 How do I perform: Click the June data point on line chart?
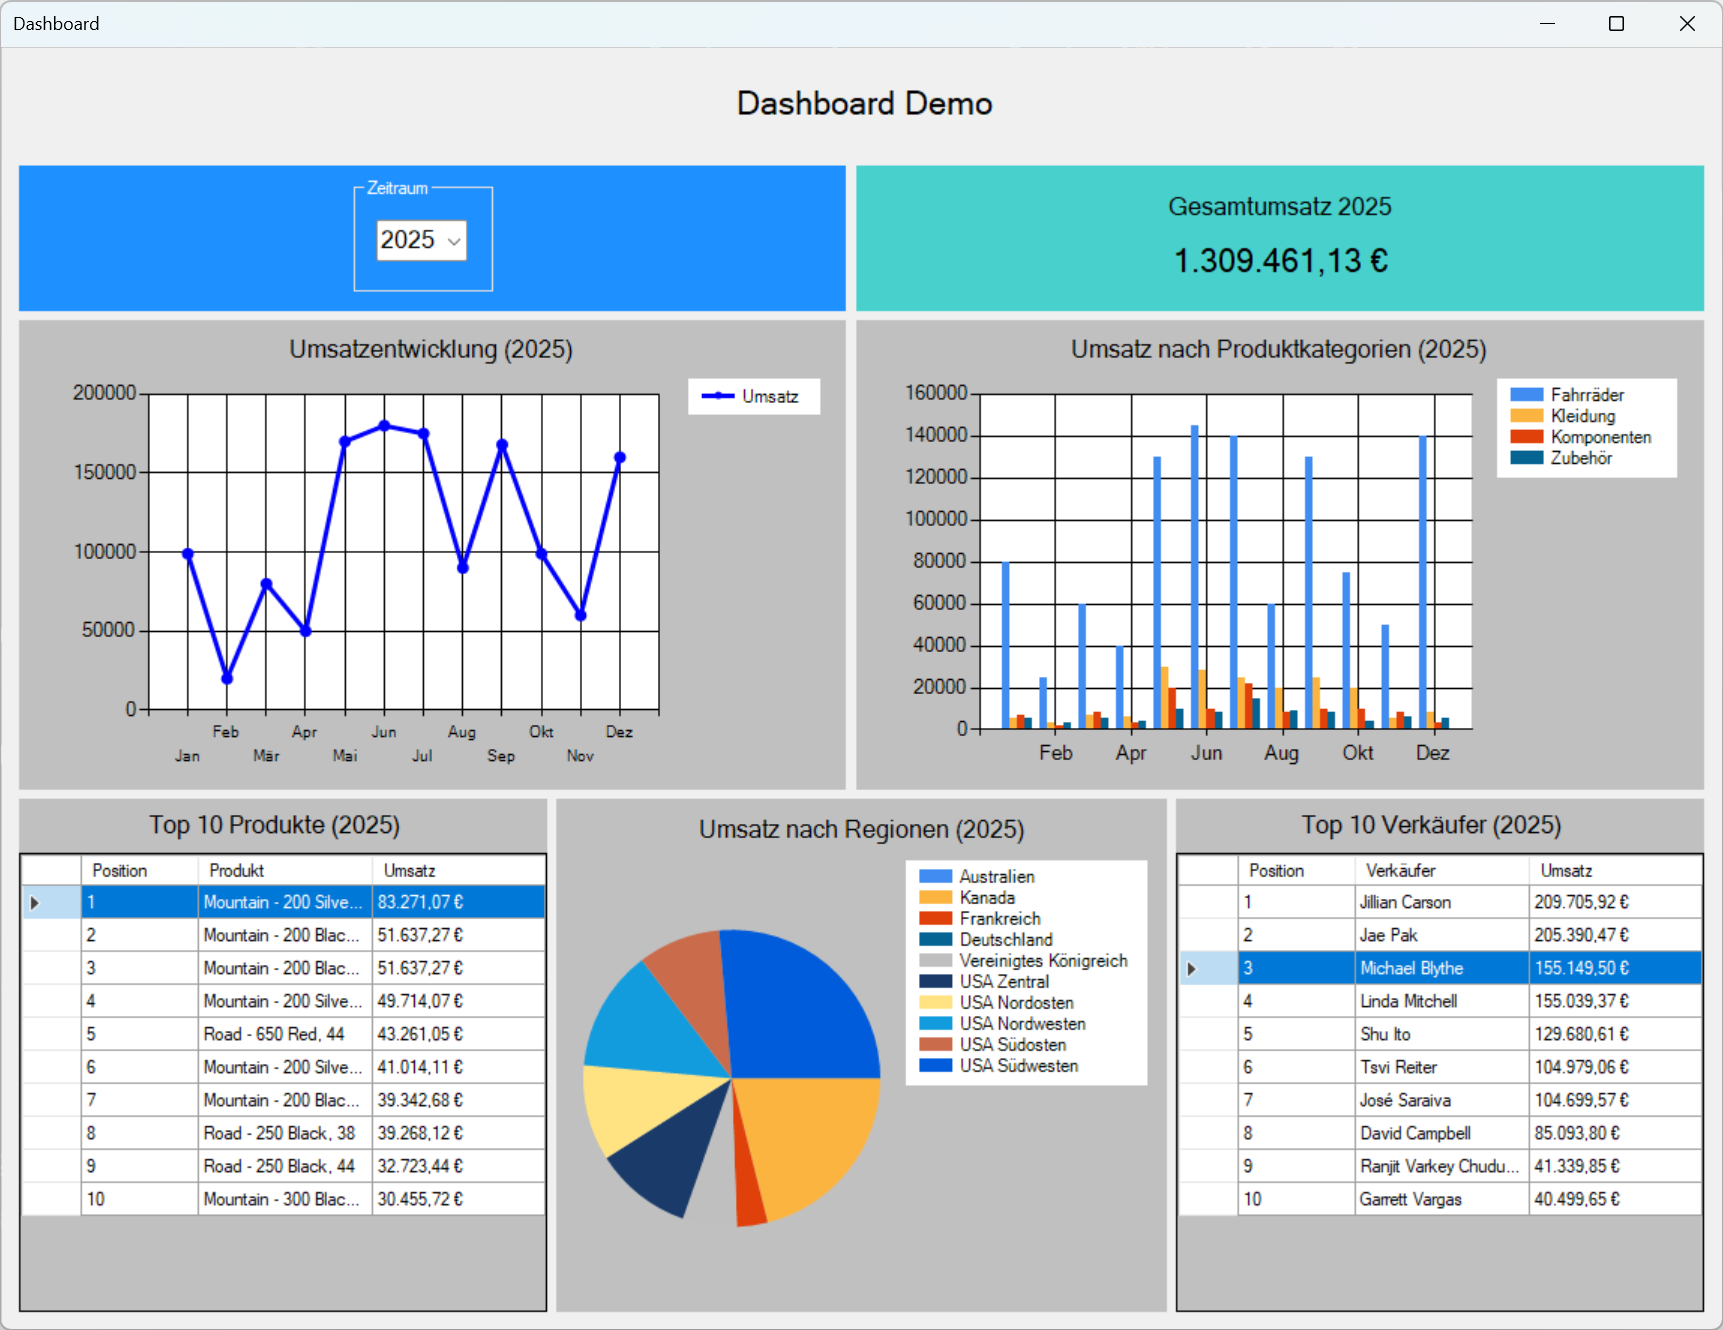(x=384, y=425)
